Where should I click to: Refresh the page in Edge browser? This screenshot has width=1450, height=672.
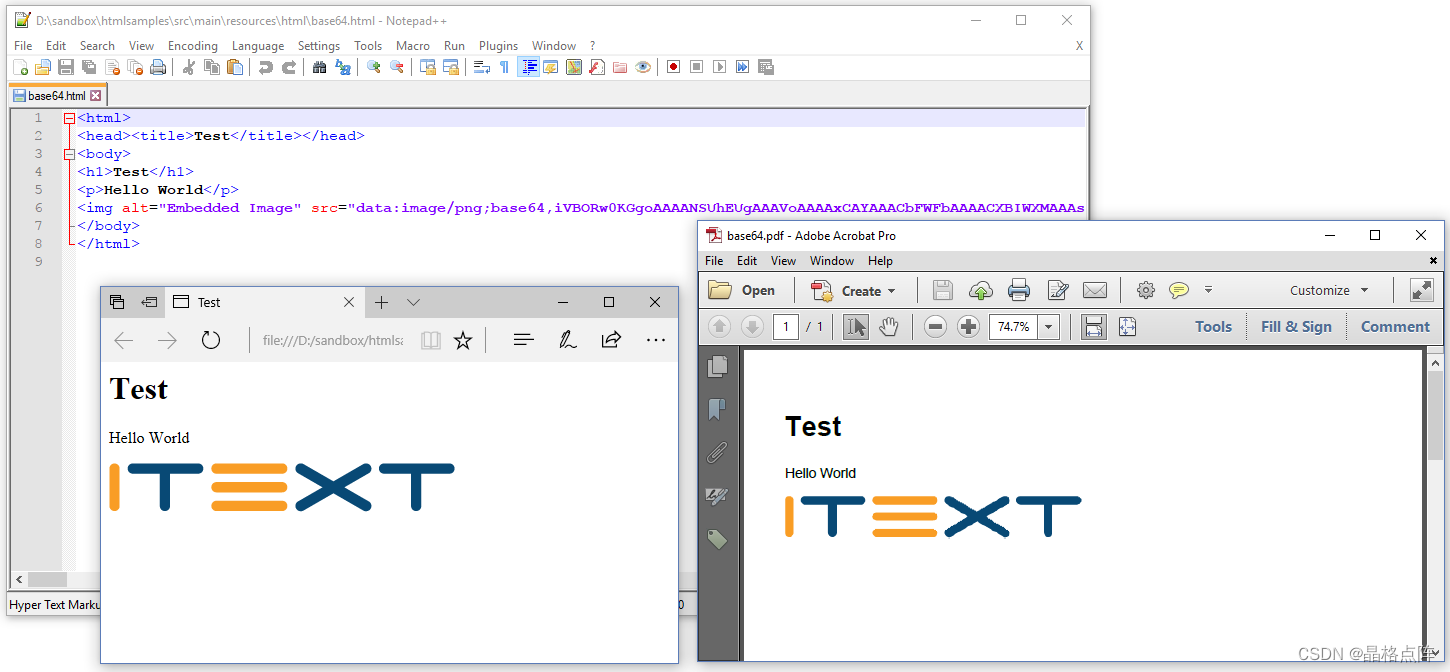[x=210, y=340]
